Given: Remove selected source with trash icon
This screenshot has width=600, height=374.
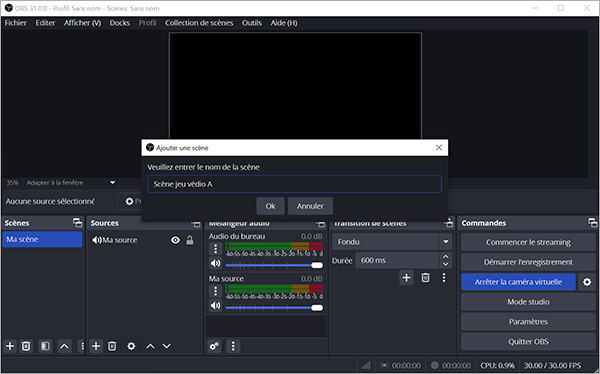Looking at the screenshot, I should 112,346.
